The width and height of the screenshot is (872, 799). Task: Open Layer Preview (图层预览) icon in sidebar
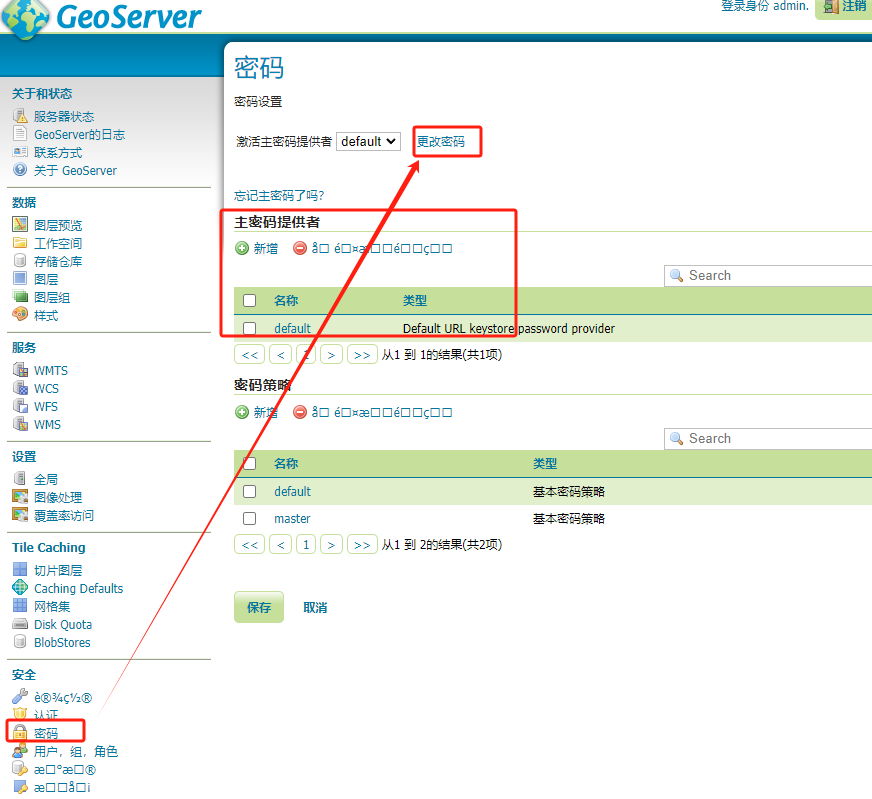click(20, 225)
